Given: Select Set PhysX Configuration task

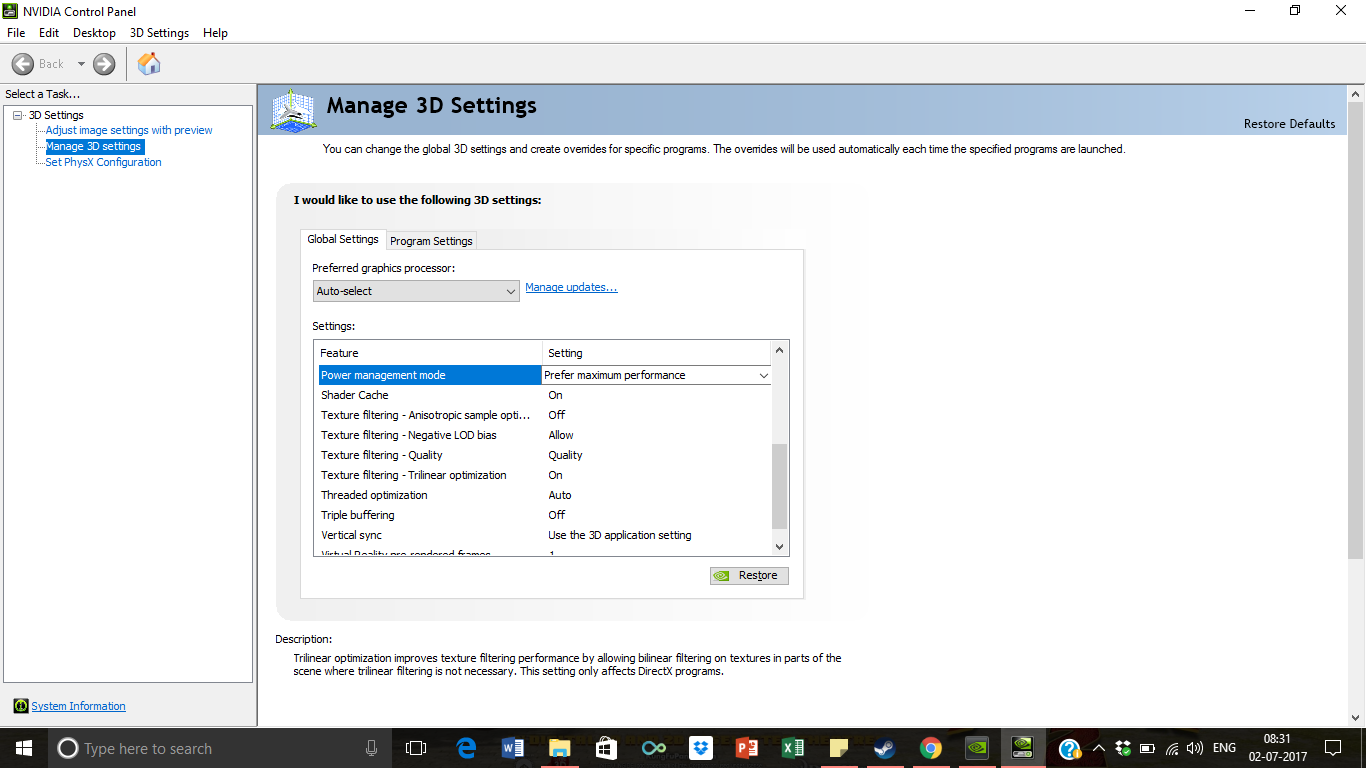Looking at the screenshot, I should 103,162.
